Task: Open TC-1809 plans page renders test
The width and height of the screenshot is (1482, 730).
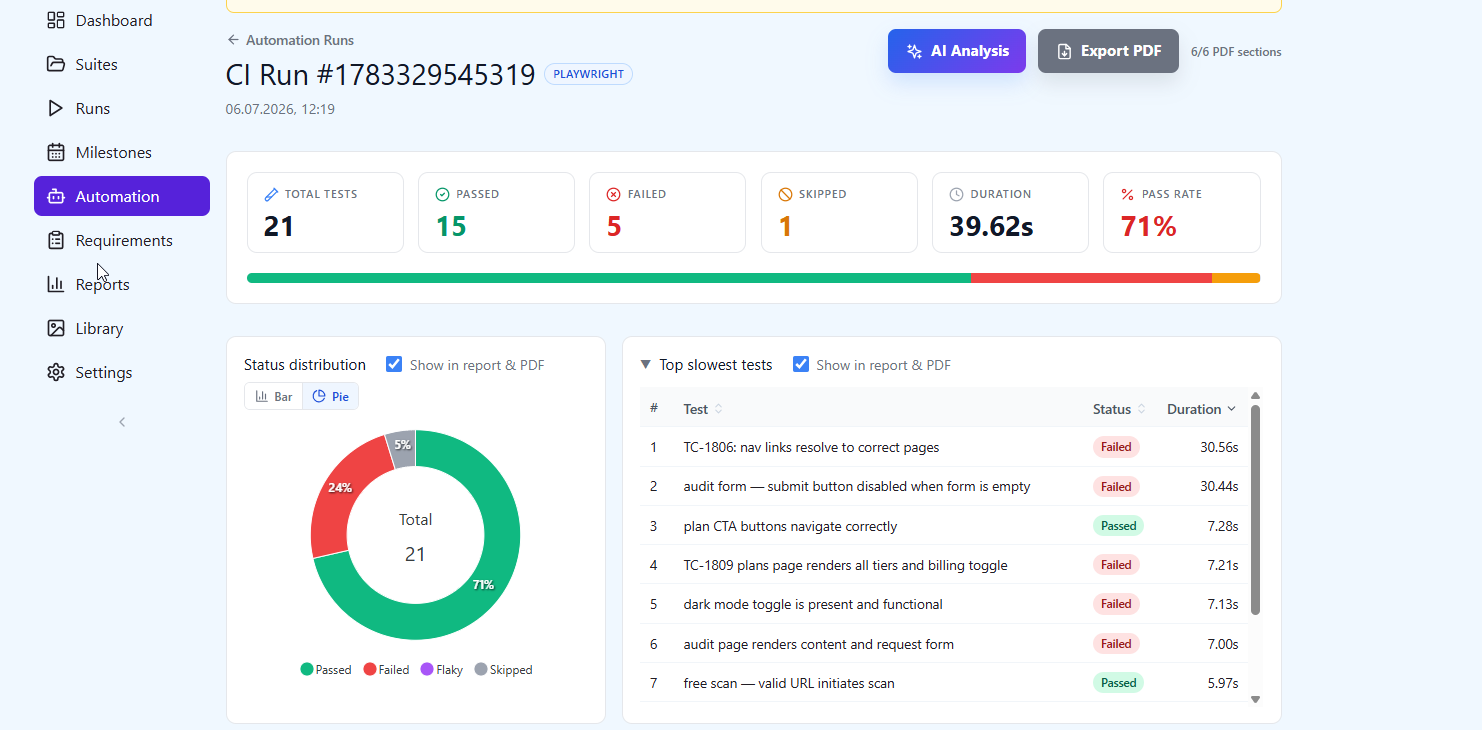Action: pos(944,565)
